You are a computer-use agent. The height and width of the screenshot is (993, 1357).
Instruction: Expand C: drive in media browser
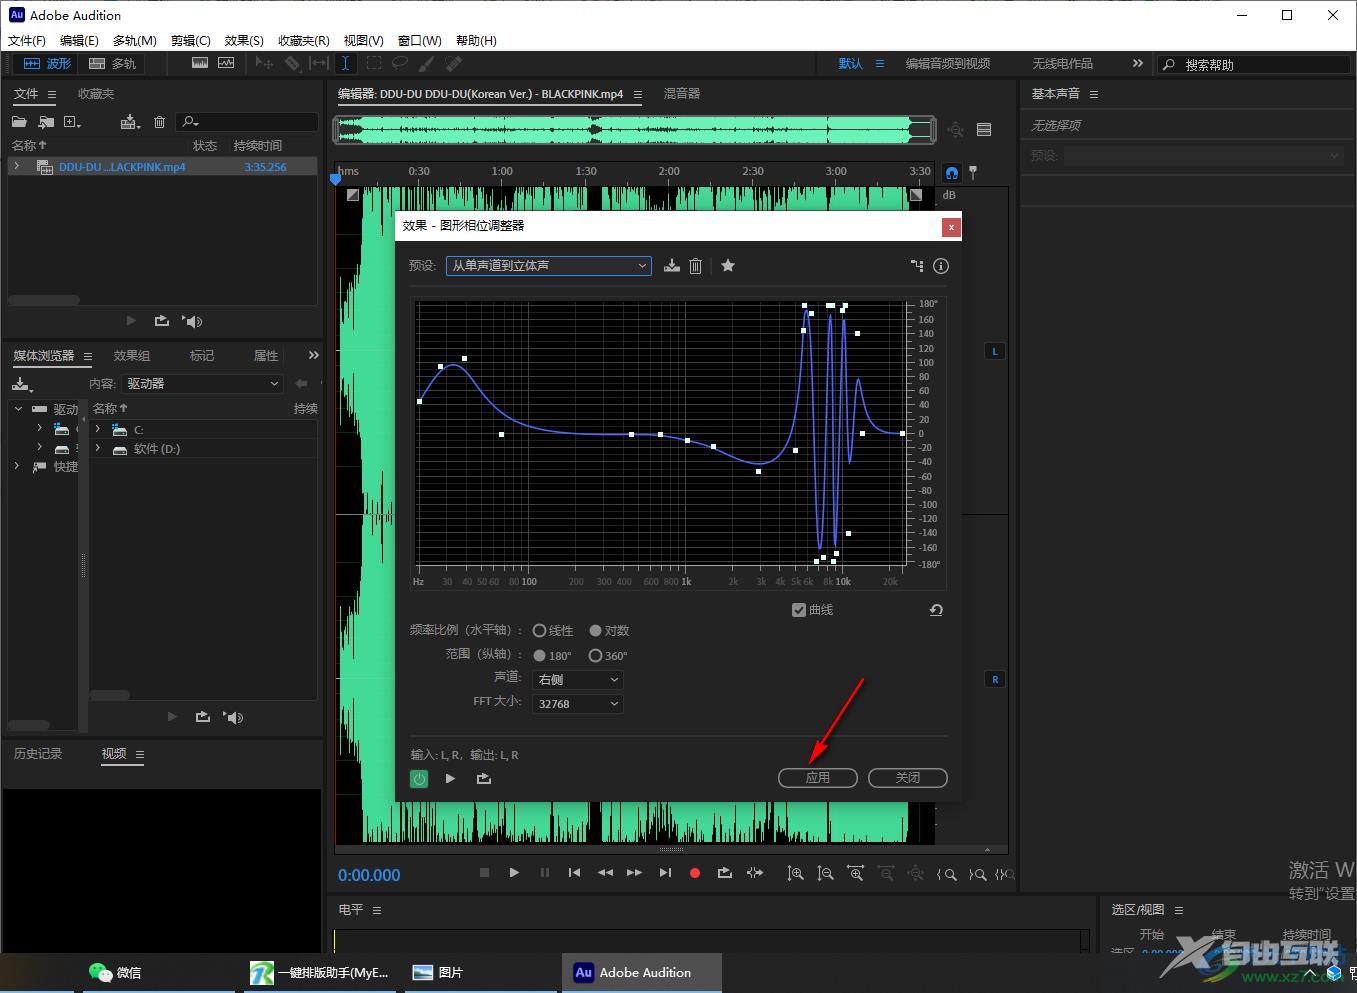[x=98, y=429]
